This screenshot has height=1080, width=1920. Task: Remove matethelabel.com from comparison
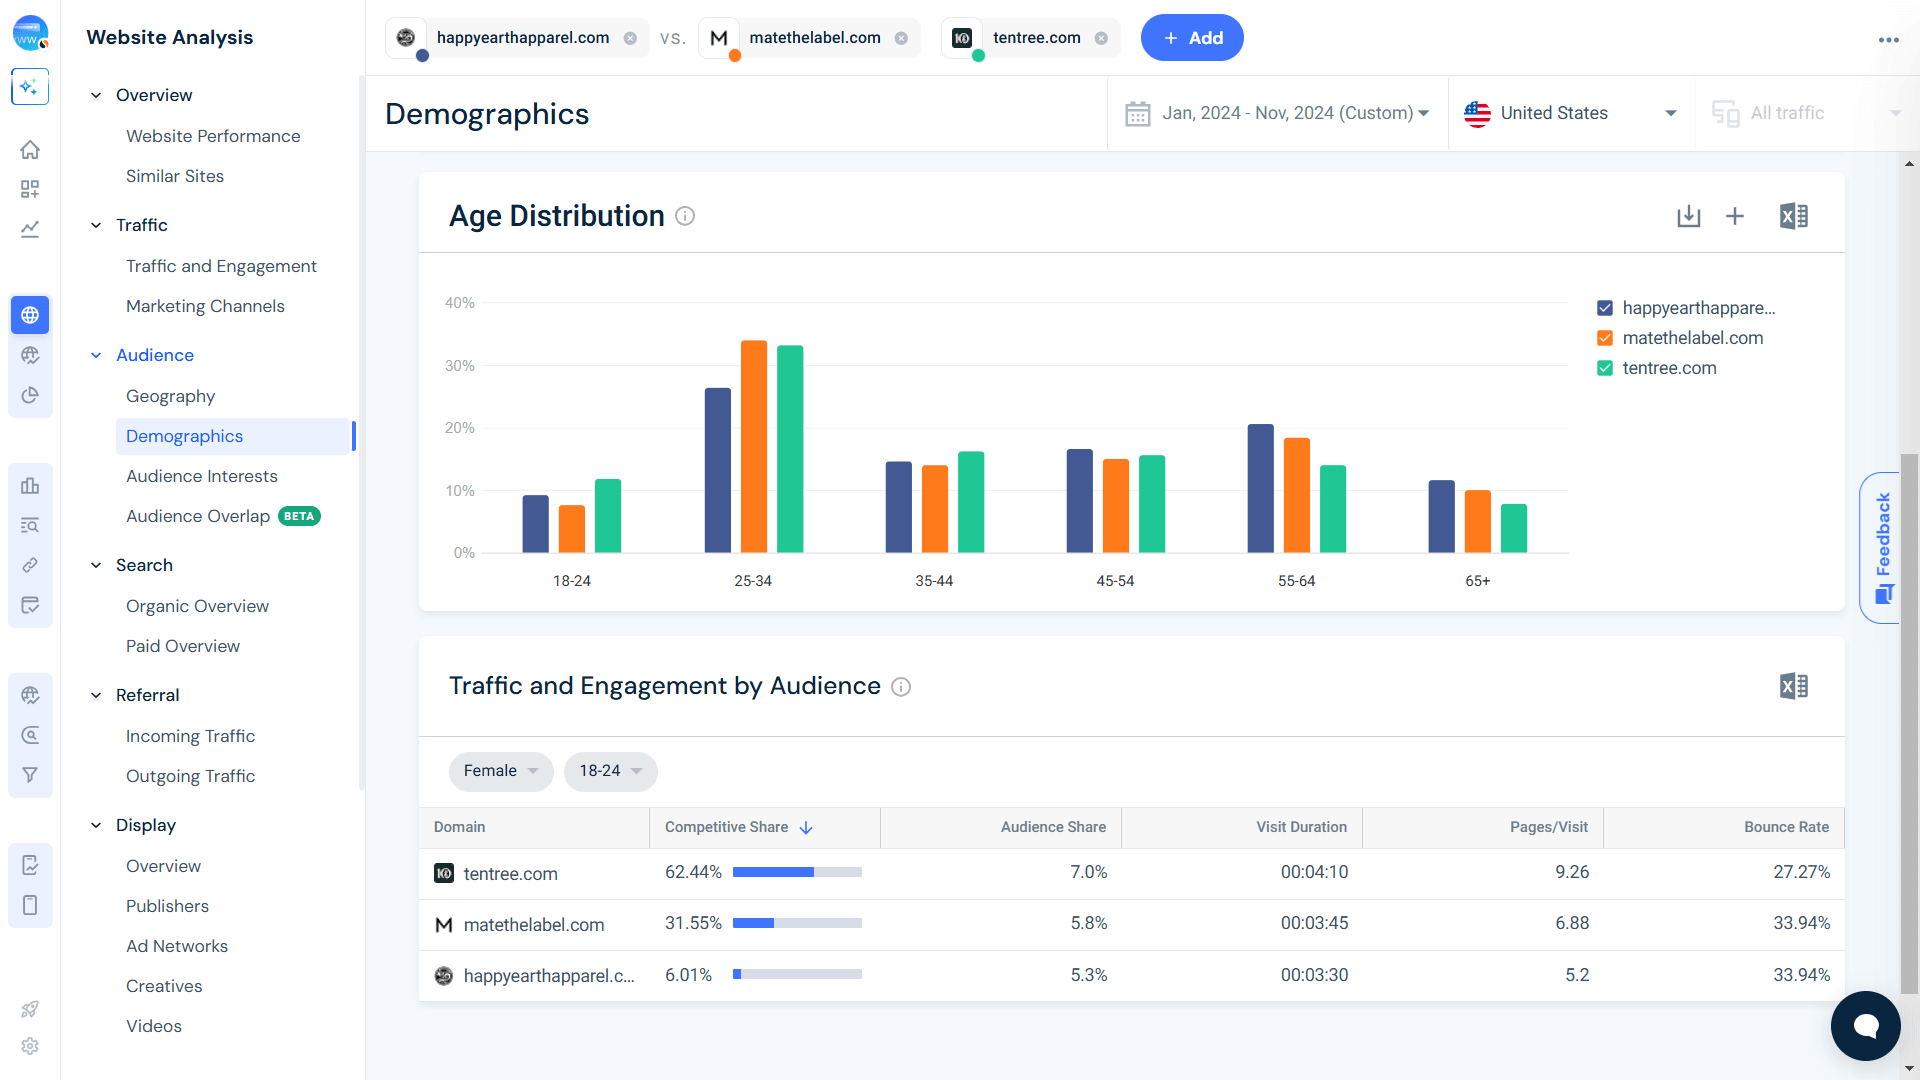point(901,38)
